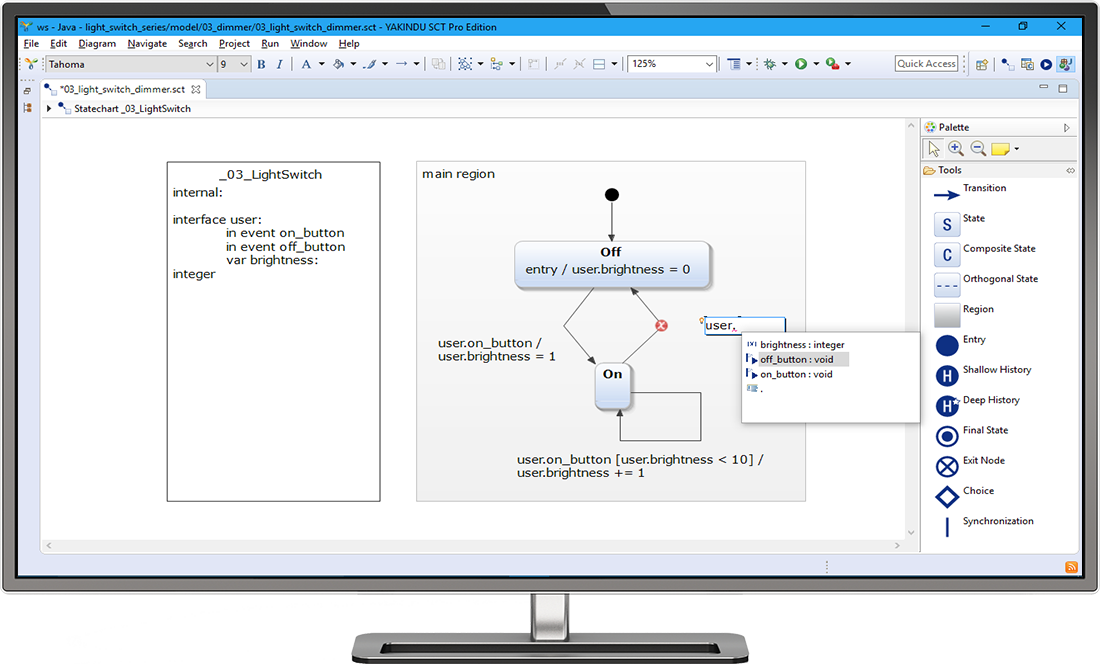Toggle bold text formatting
Image resolution: width=1100 pixels, height=664 pixels.
pyautogui.click(x=260, y=63)
